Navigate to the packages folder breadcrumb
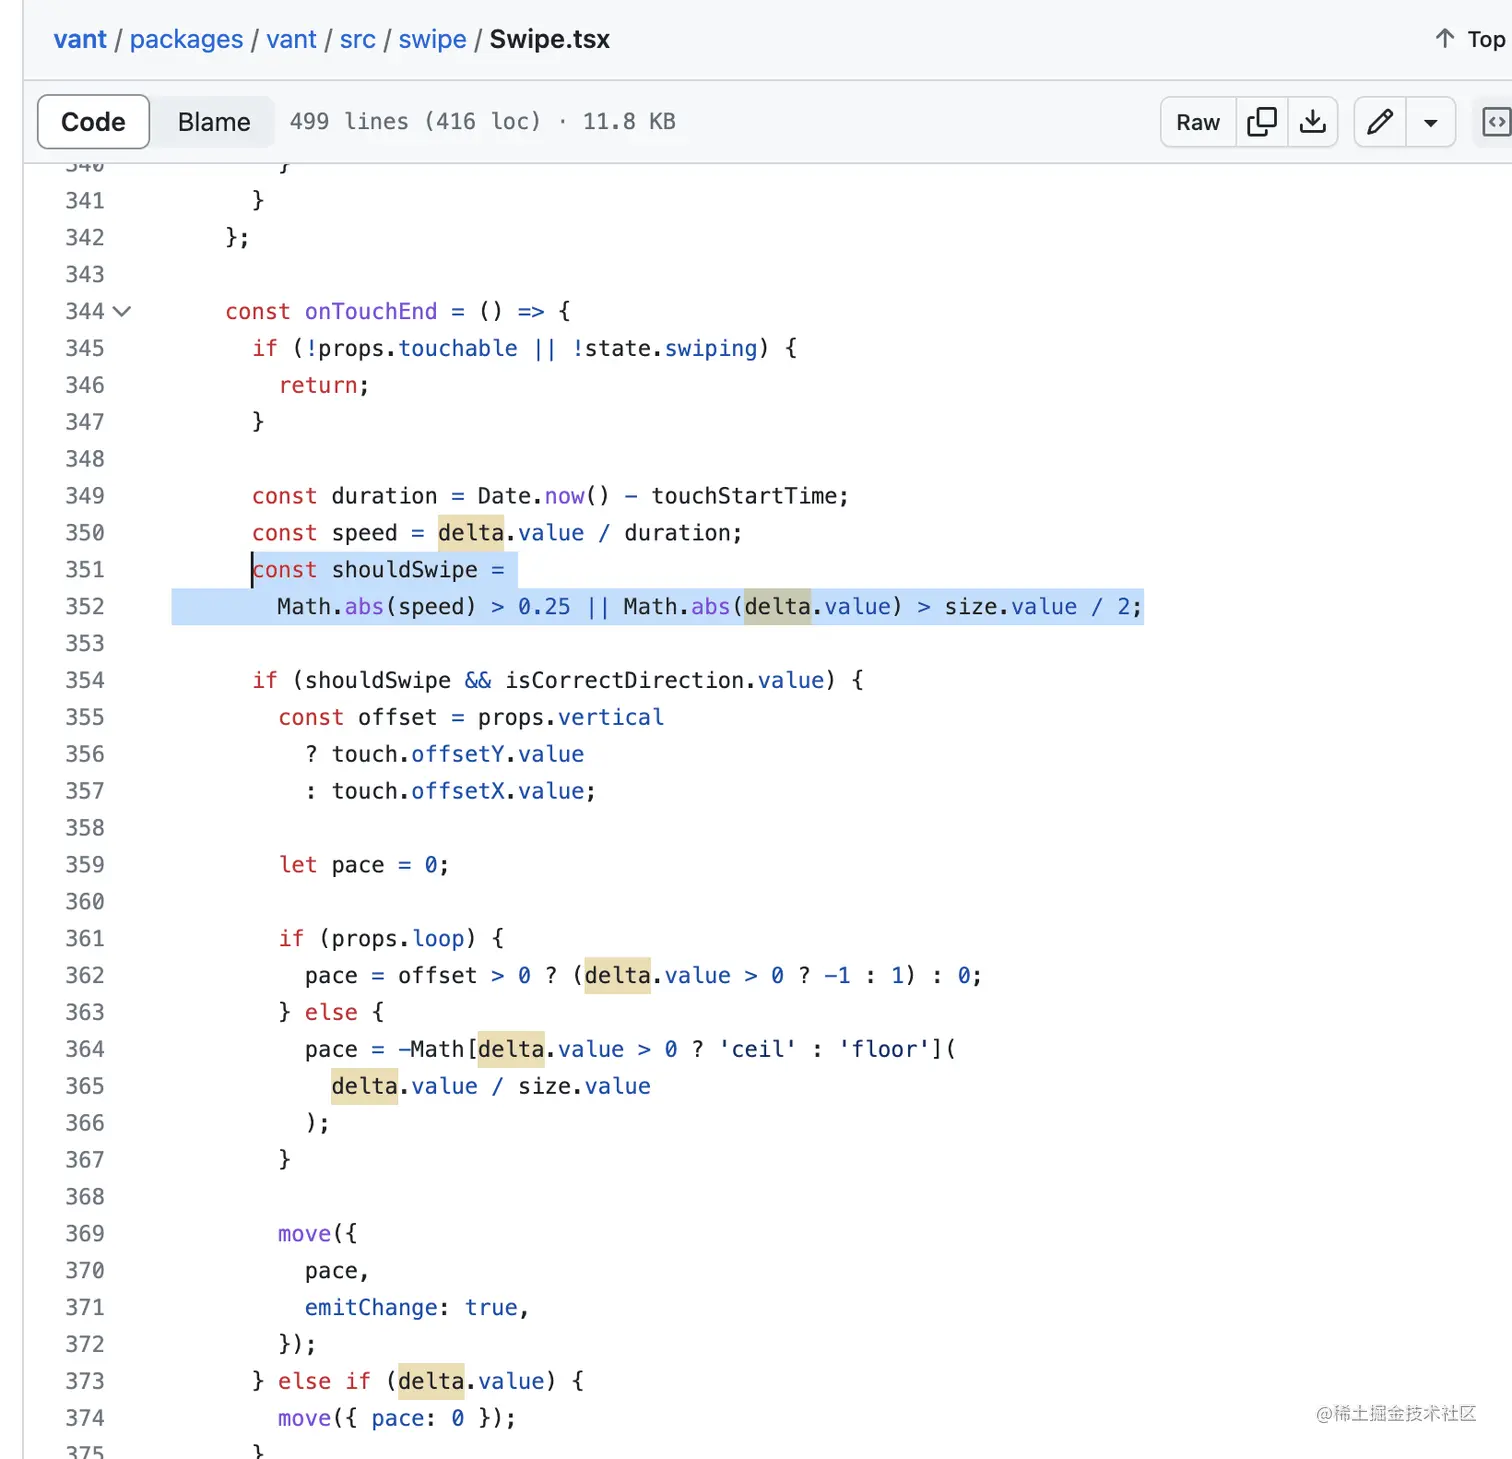1512x1459 pixels. click(x=186, y=39)
